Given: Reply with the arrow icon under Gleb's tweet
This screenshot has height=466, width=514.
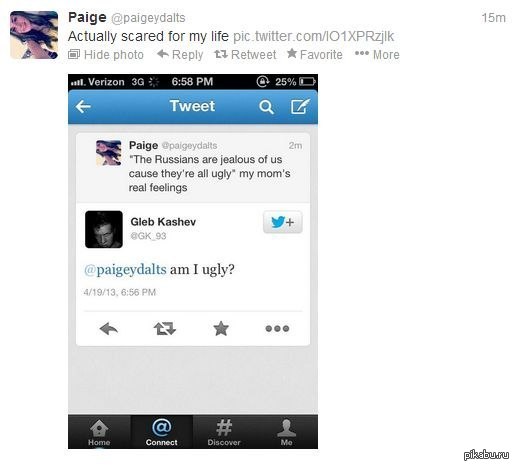Looking at the screenshot, I should pos(109,329).
